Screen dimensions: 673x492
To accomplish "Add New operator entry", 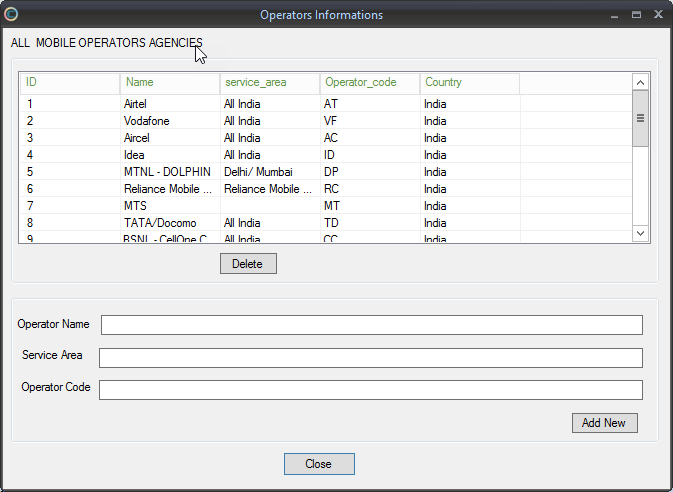I will click(x=604, y=423).
